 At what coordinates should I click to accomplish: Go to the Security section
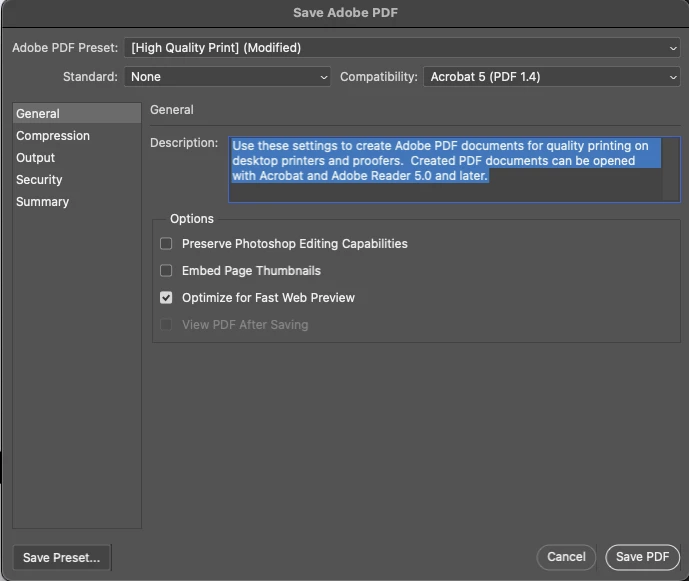point(77,180)
